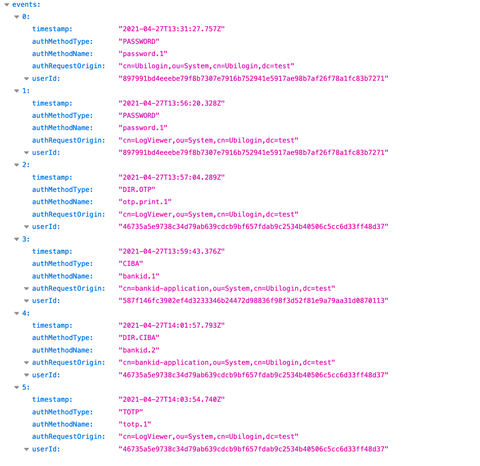Toggle userId arrow in event 0

(x=27, y=79)
